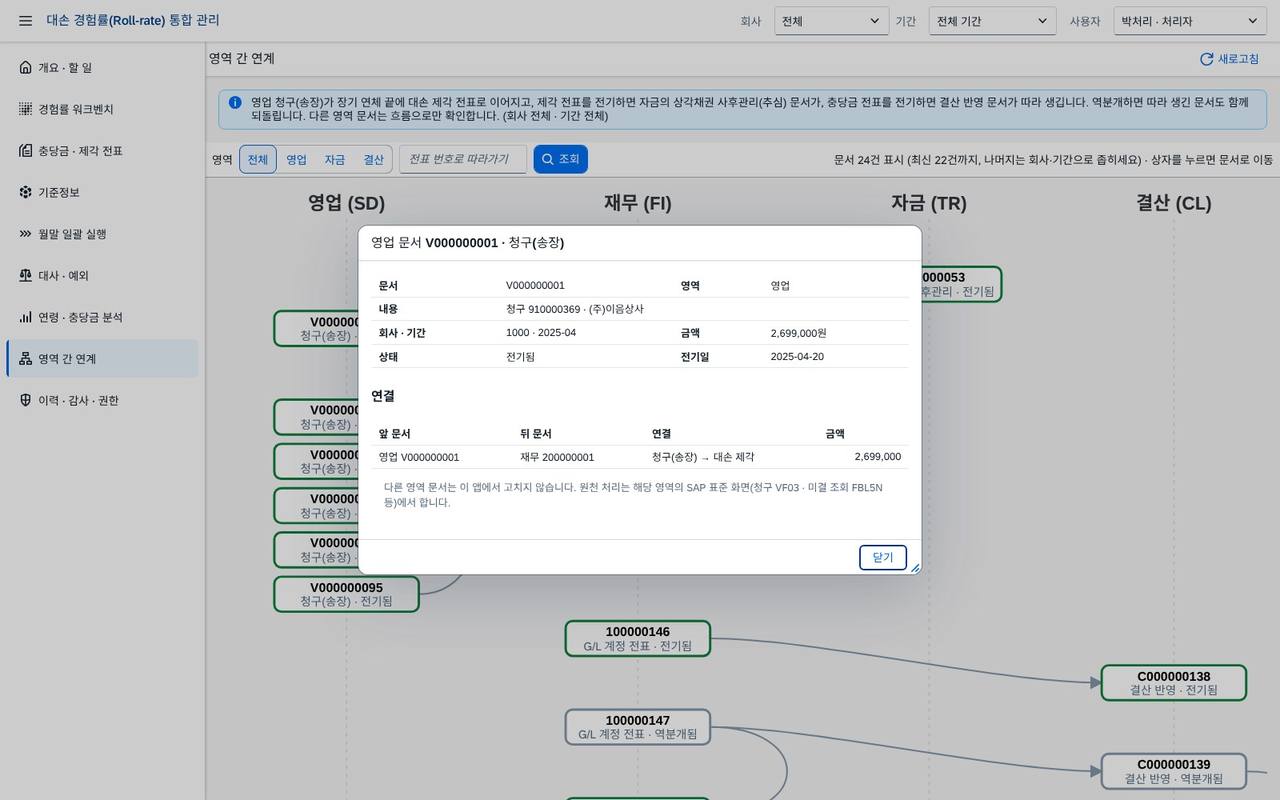Click the 경험률 워크벤치 grid icon
The height and width of the screenshot is (800, 1280).
25,109
